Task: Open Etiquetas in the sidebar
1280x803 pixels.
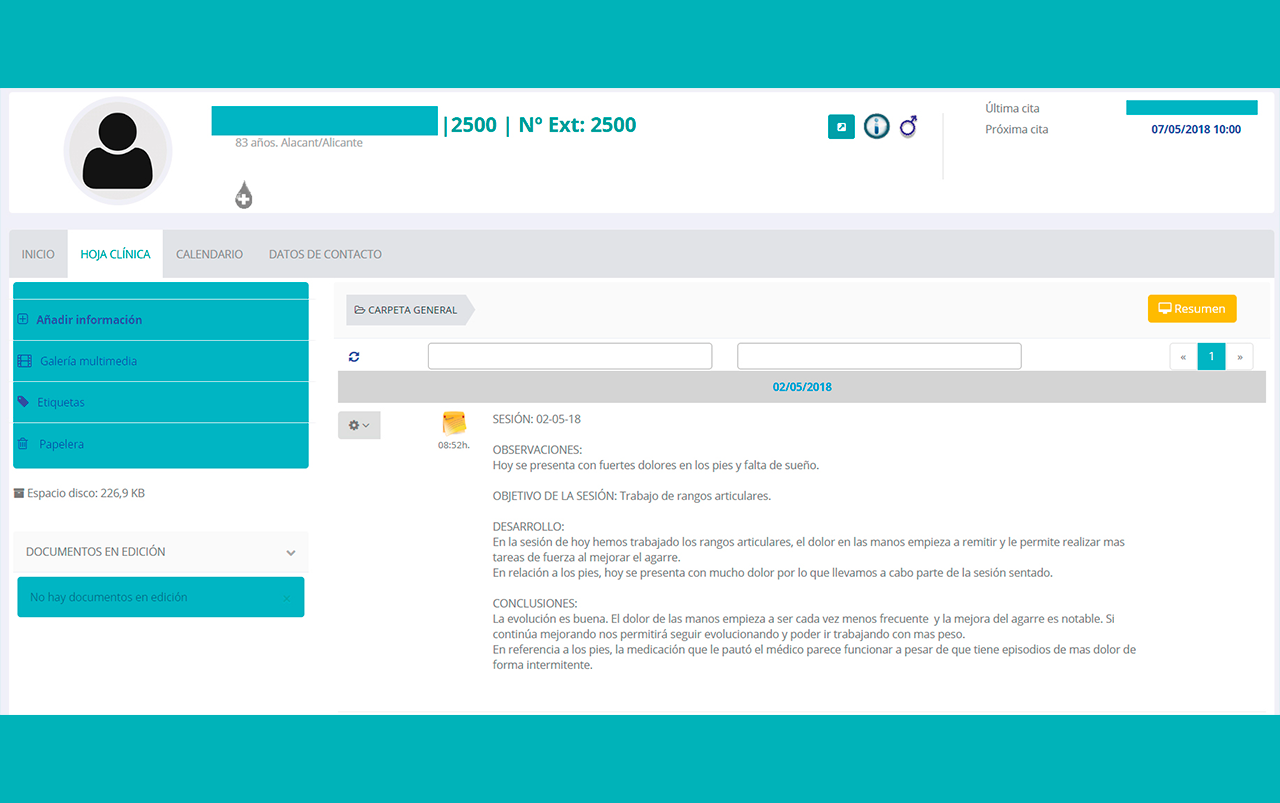Action: coord(61,402)
